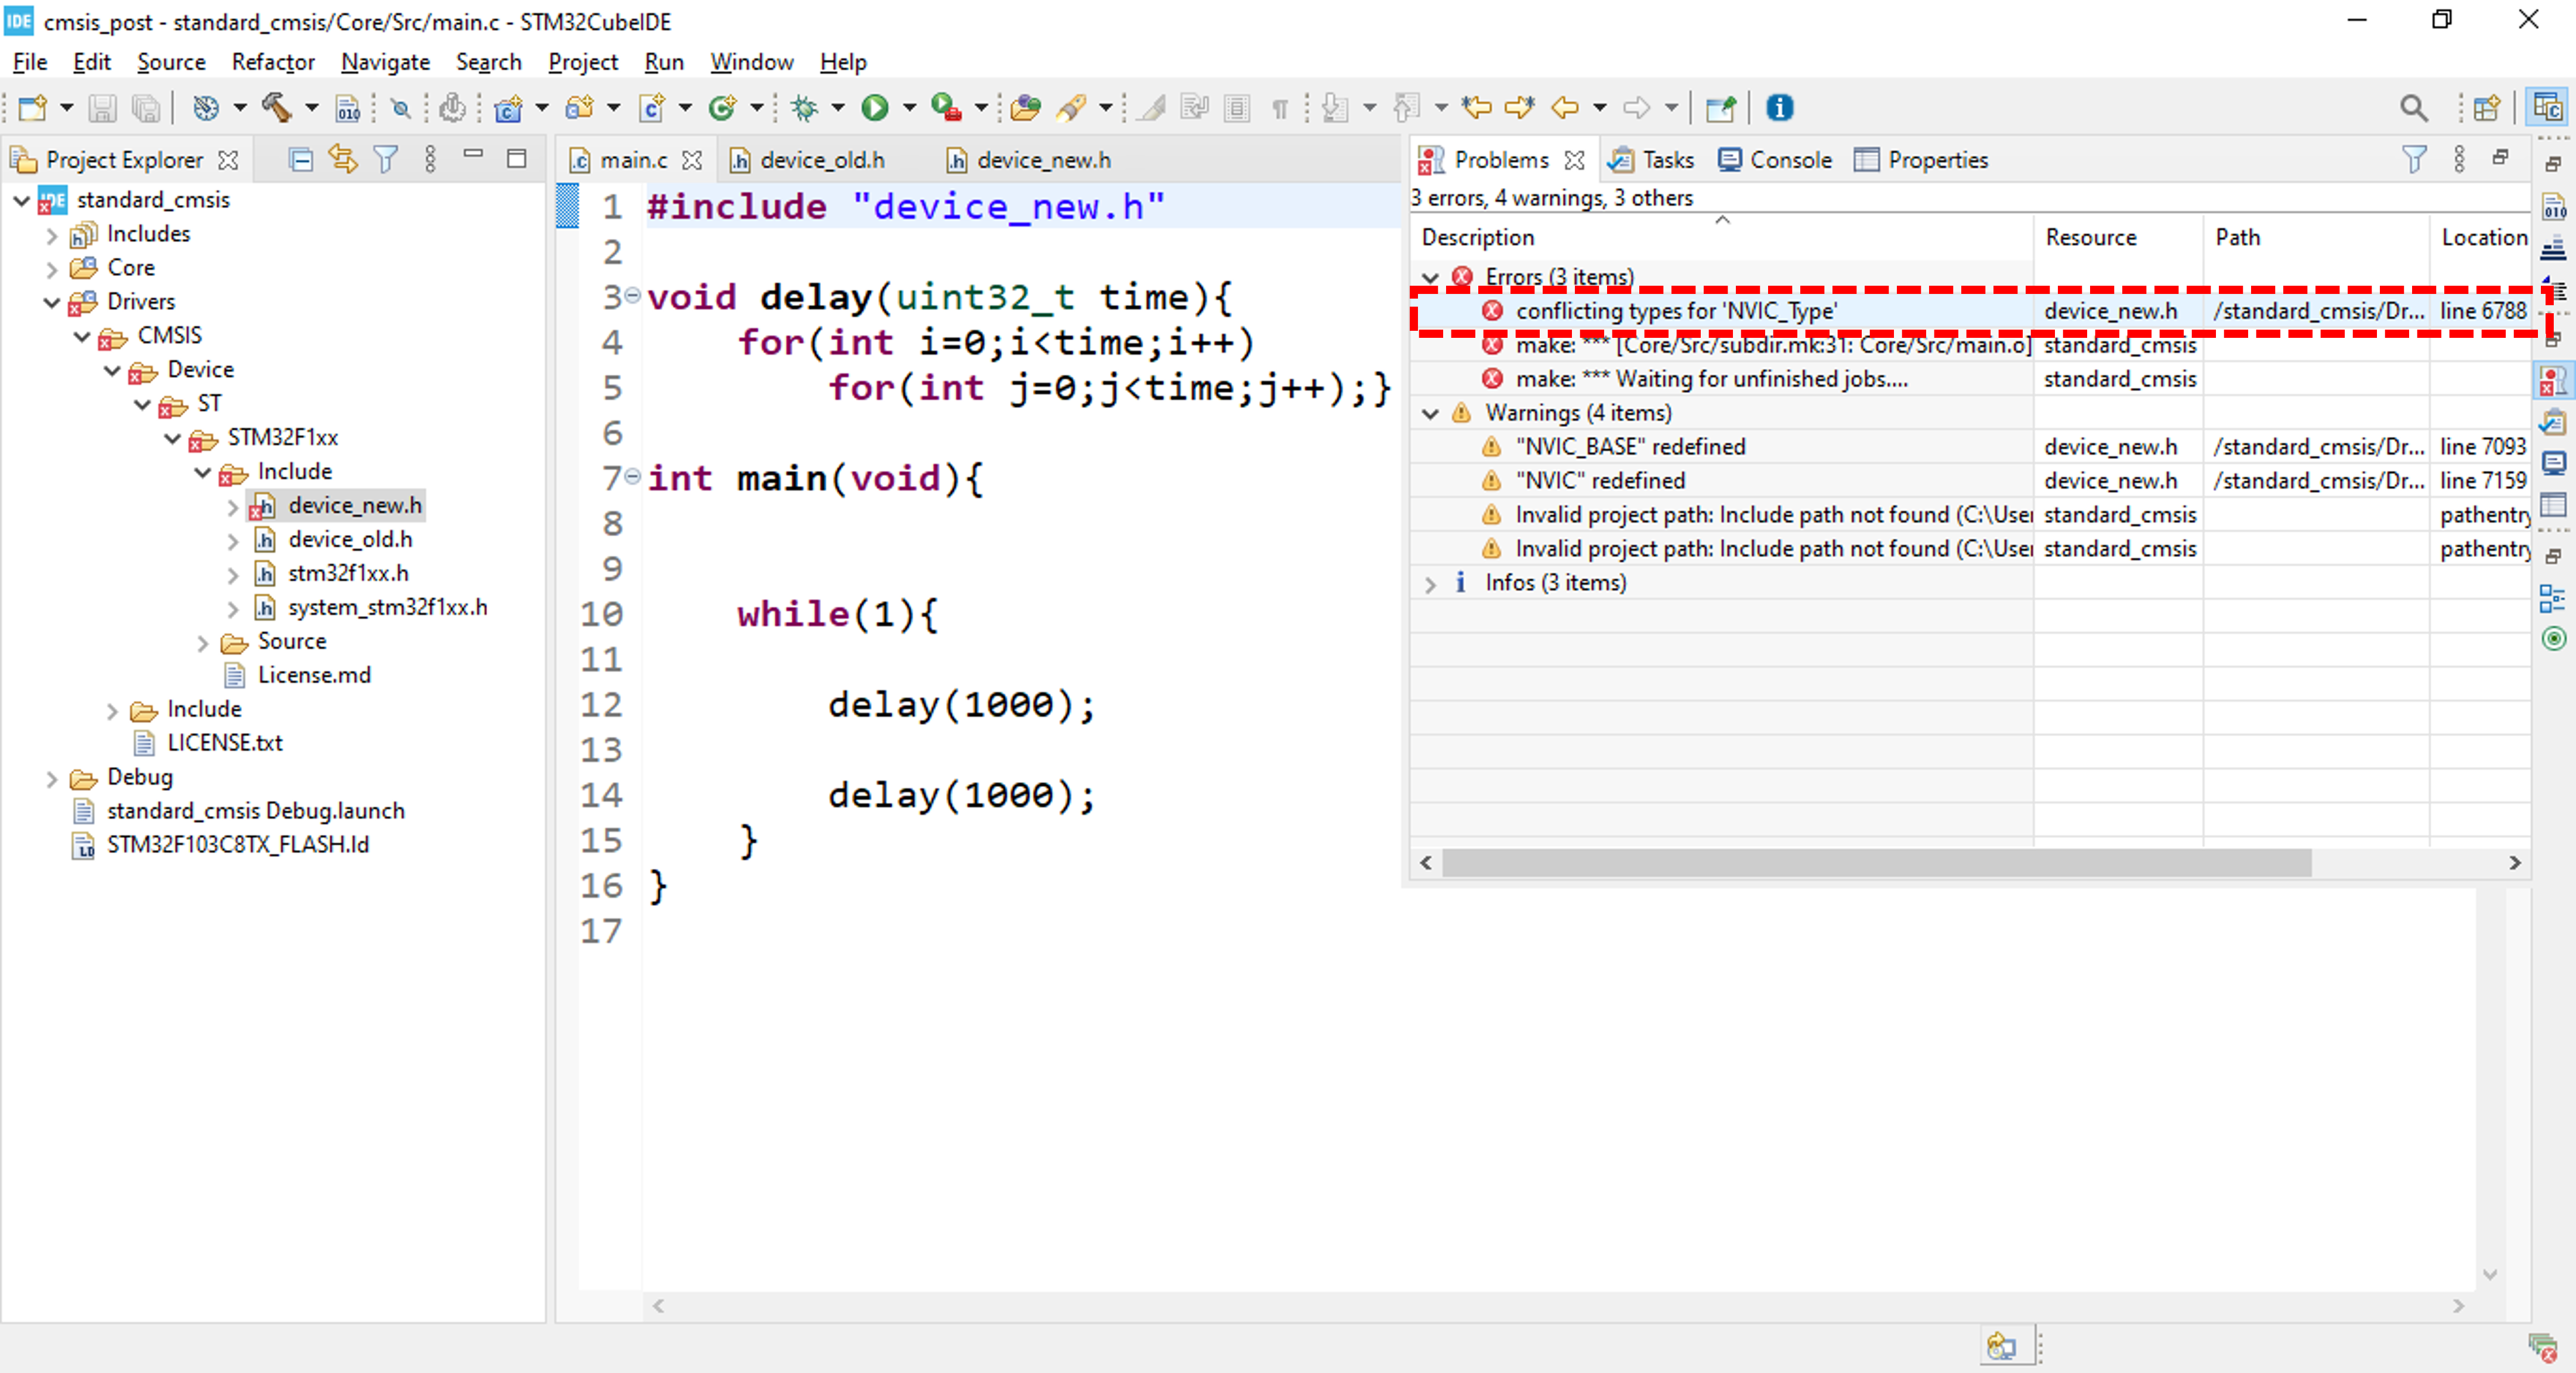Viewport: 2576px width, 1373px height.
Task: Minimize the Project Explorer panel
Action: pyautogui.click(x=473, y=155)
